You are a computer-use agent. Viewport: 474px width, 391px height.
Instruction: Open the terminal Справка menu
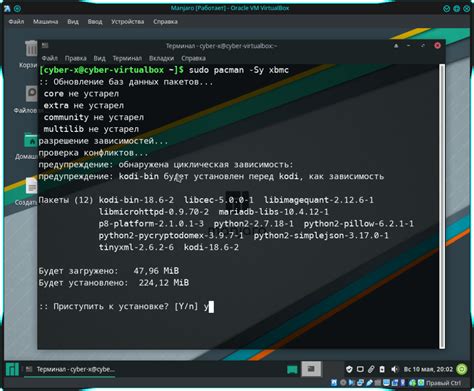pyautogui.click(x=193, y=58)
